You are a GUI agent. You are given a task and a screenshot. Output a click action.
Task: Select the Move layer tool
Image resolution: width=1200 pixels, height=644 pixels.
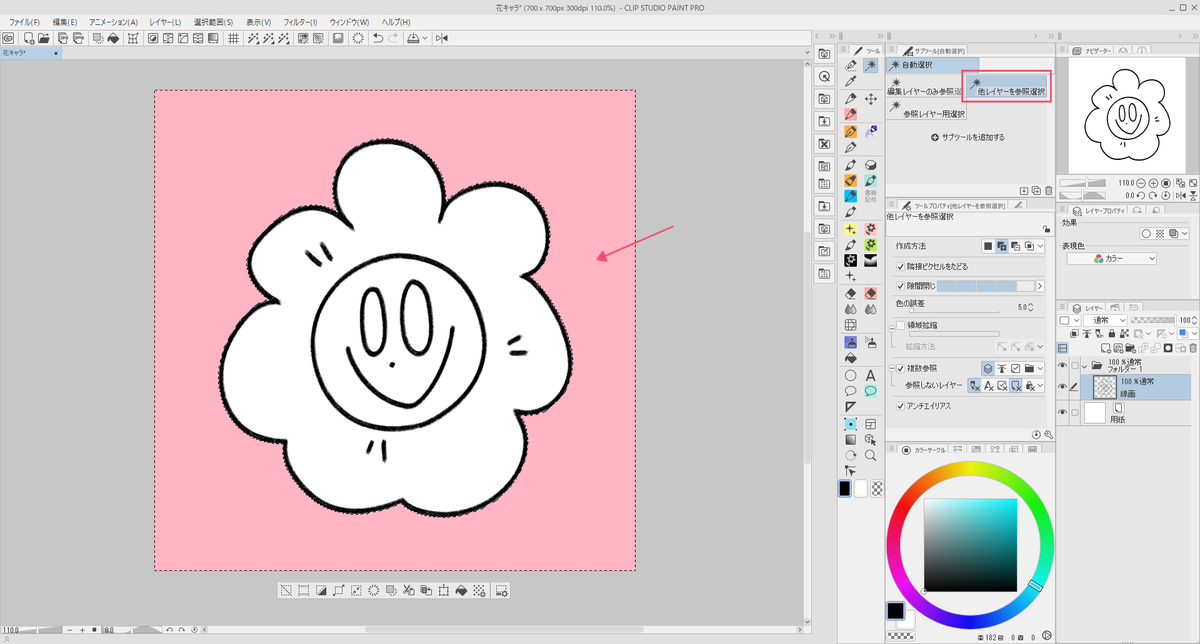click(x=871, y=99)
